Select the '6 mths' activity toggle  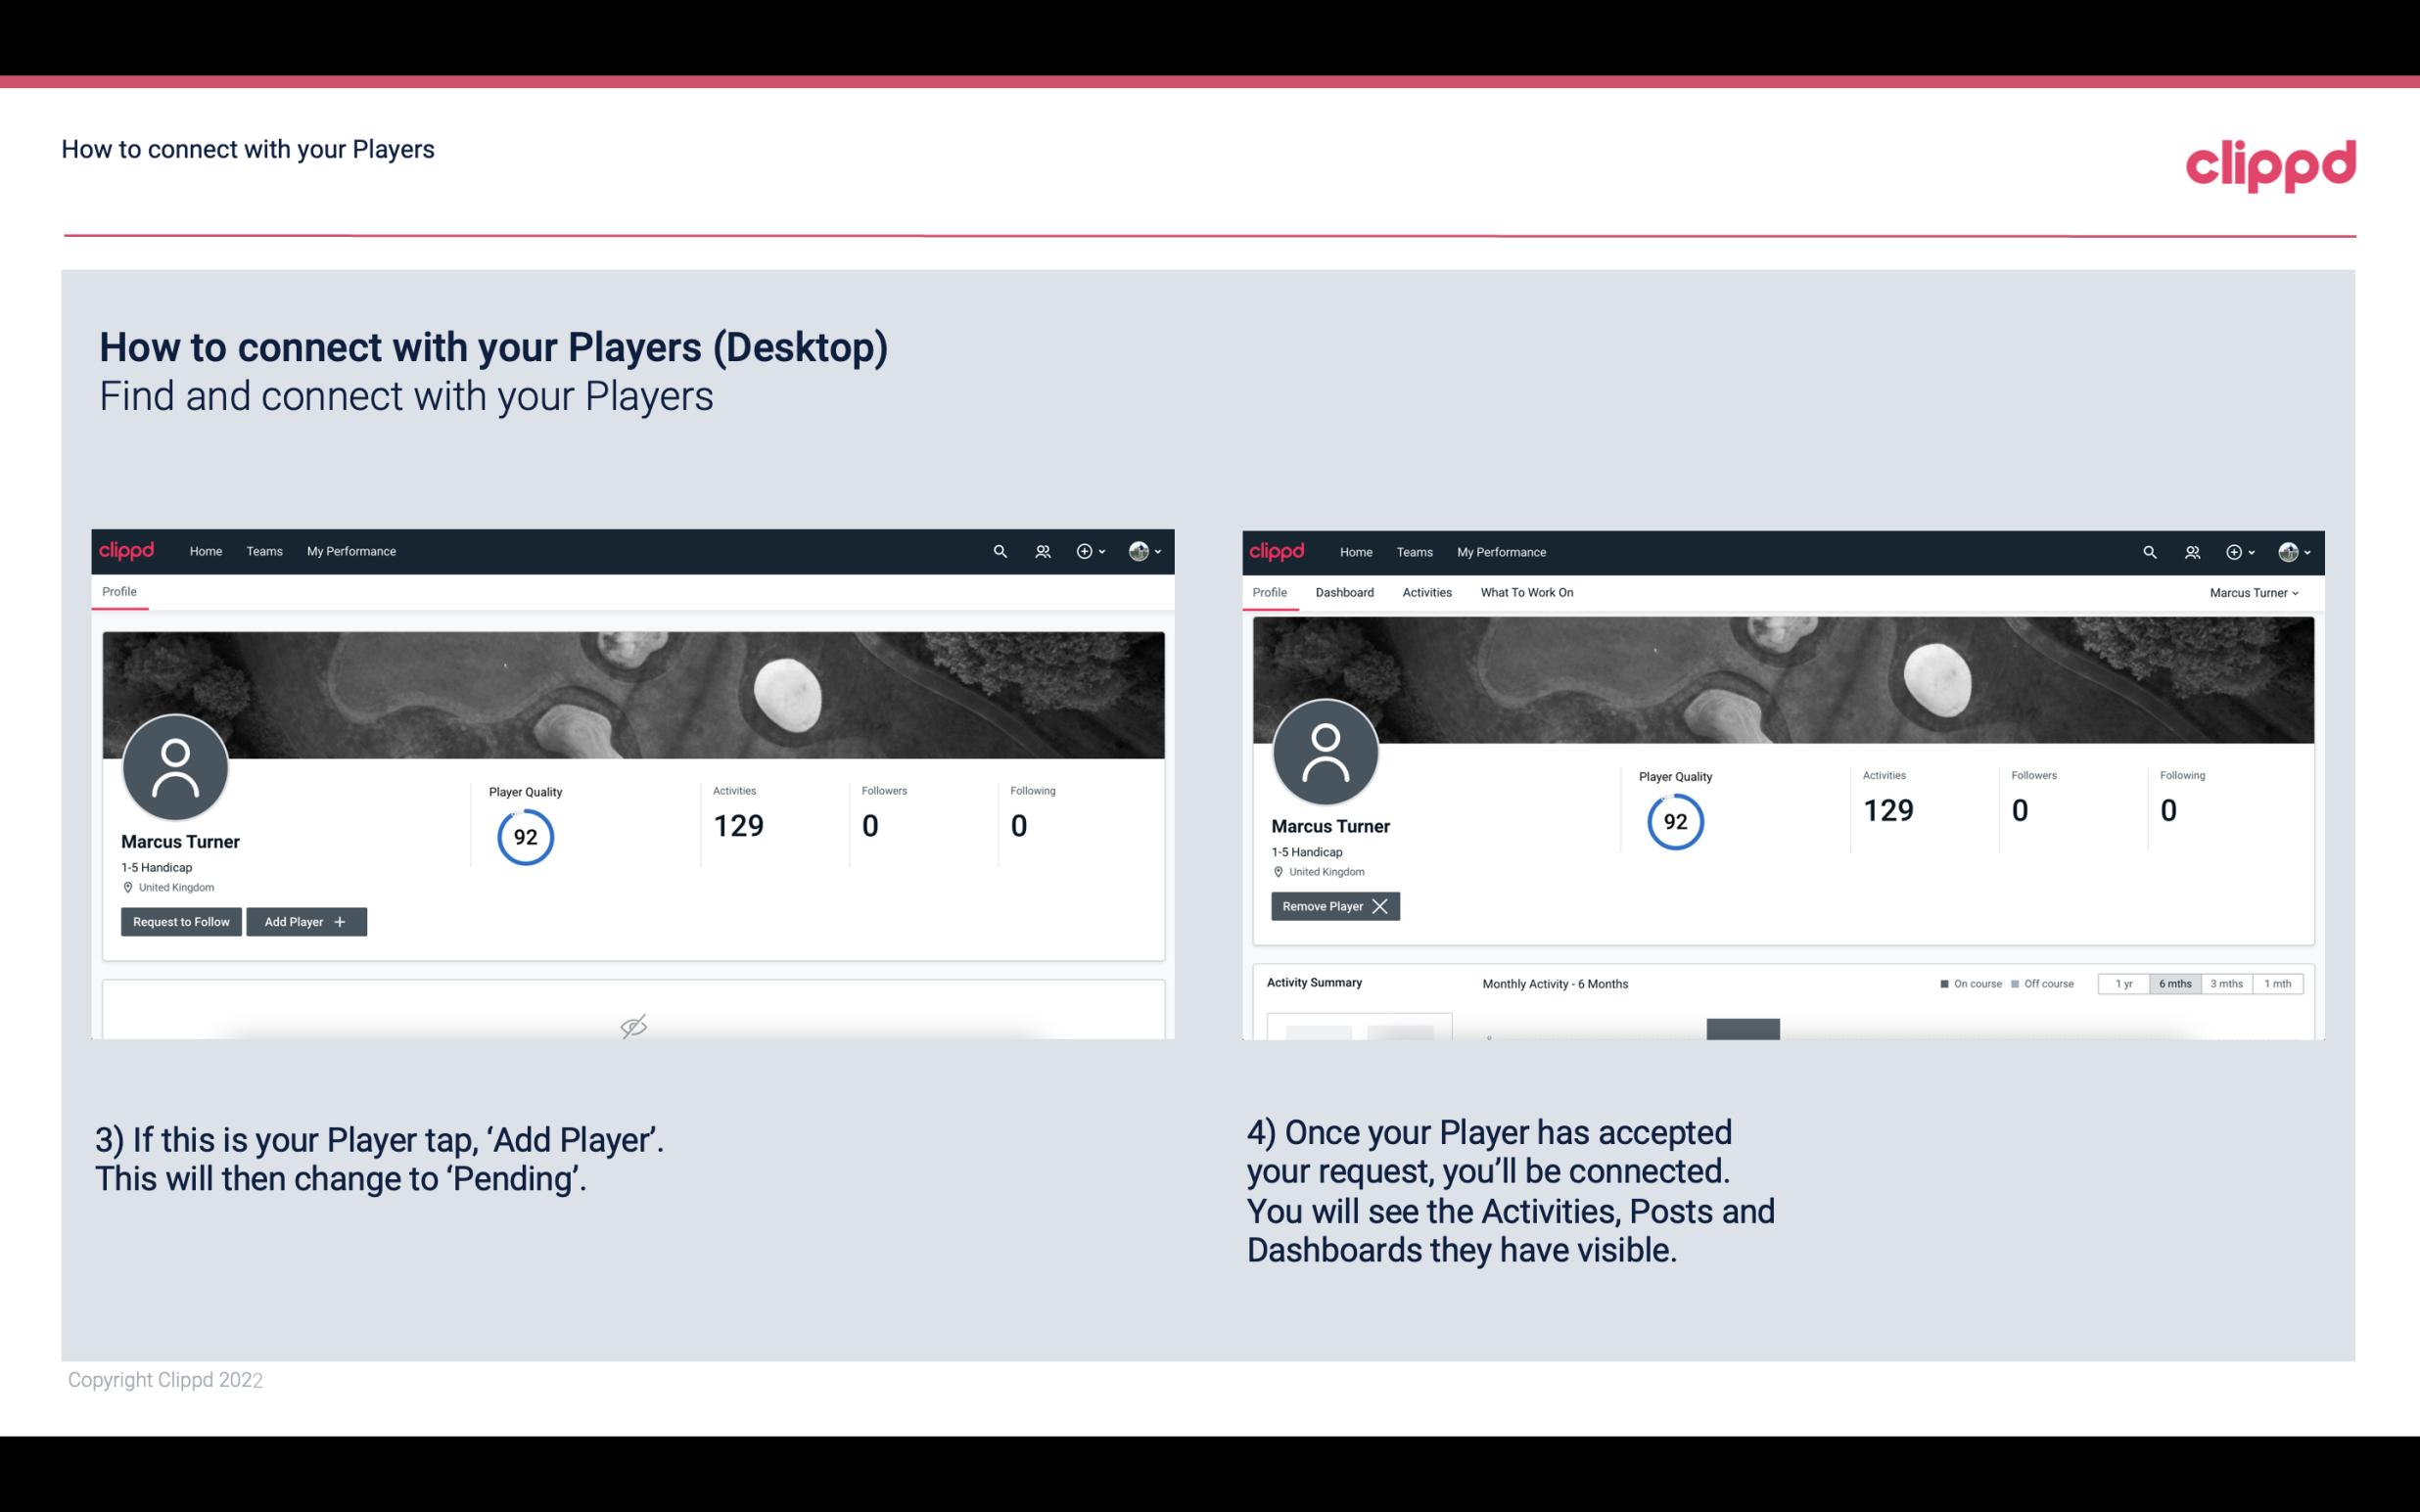[2174, 983]
